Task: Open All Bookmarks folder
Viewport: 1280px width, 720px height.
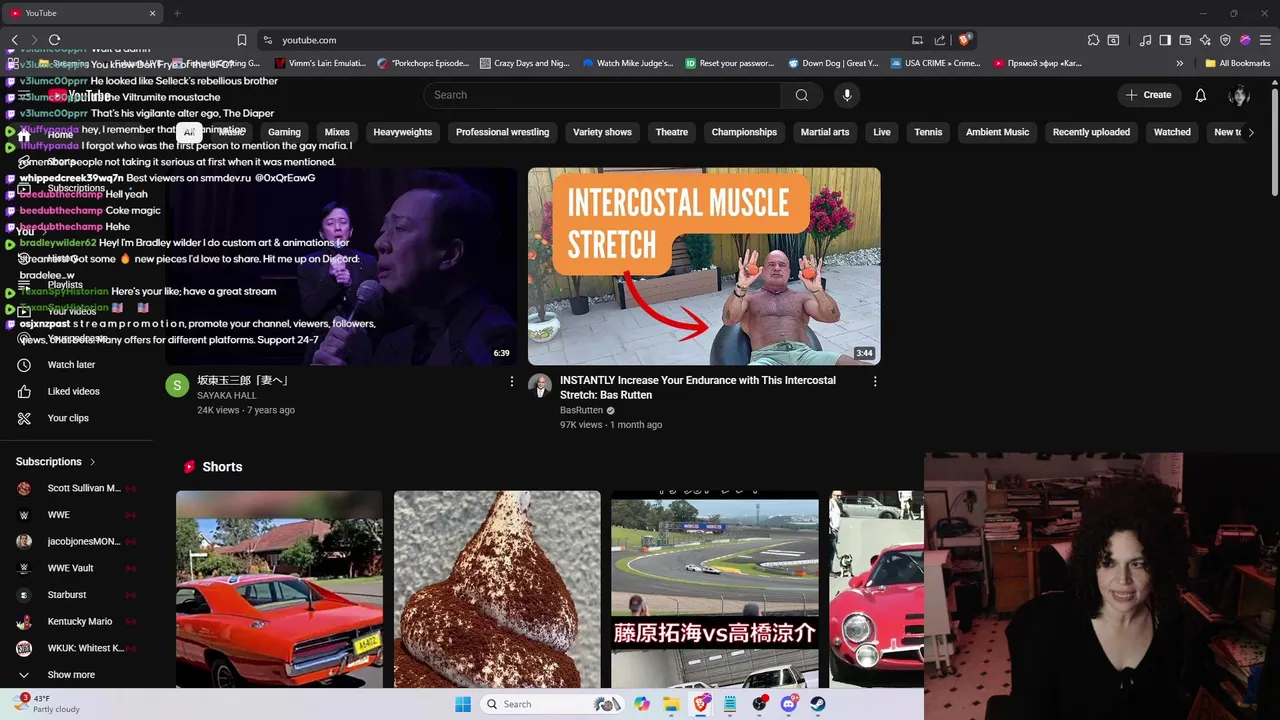Action: [x=1238, y=63]
